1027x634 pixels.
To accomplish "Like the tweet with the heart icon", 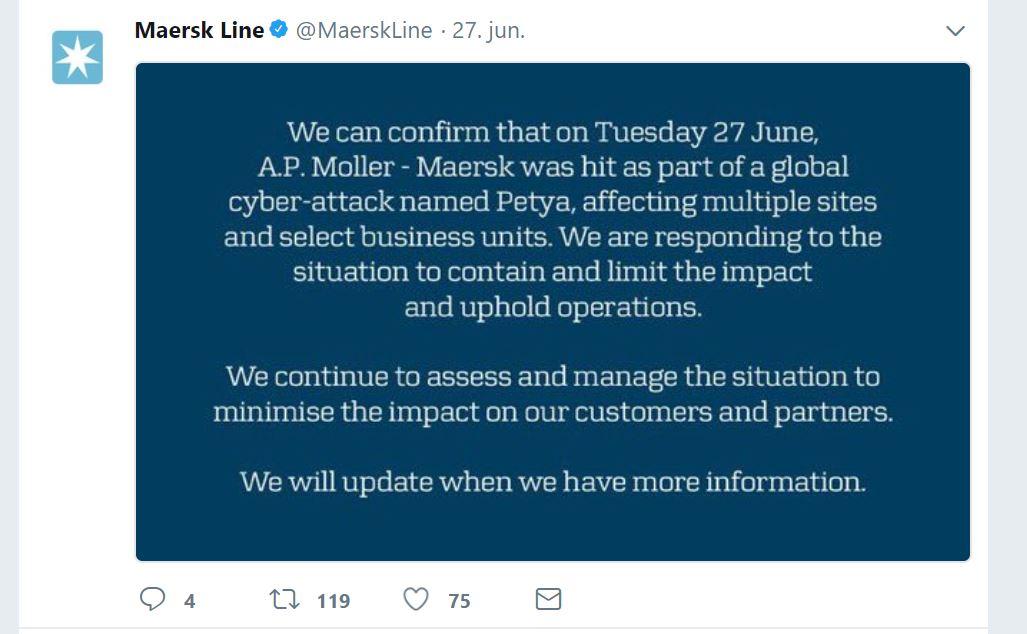I will point(416,599).
